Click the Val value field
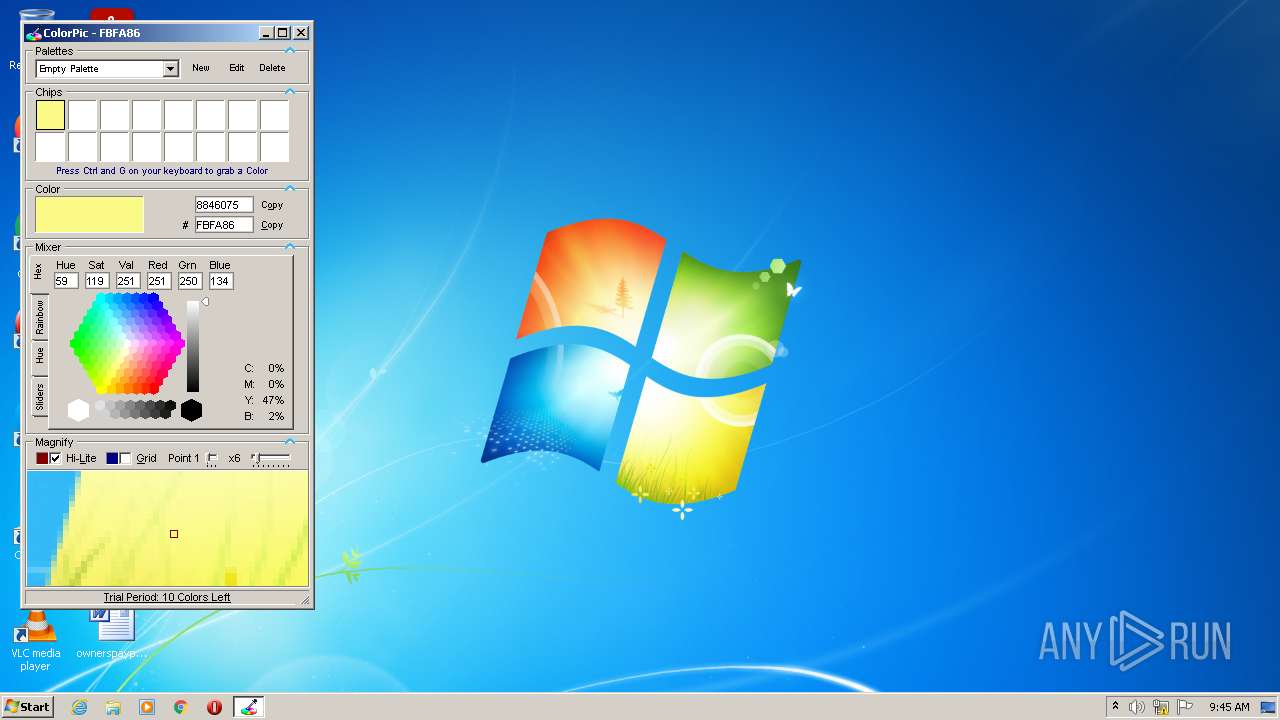The height and width of the screenshot is (720, 1280). coord(128,281)
